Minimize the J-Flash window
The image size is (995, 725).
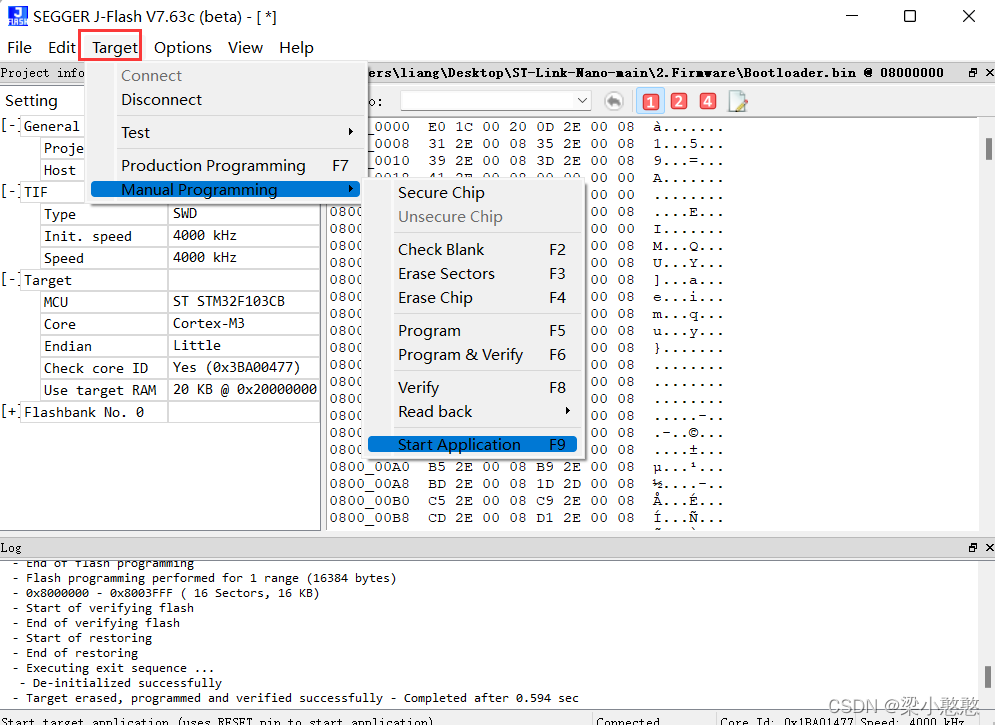pyautogui.click(x=852, y=16)
